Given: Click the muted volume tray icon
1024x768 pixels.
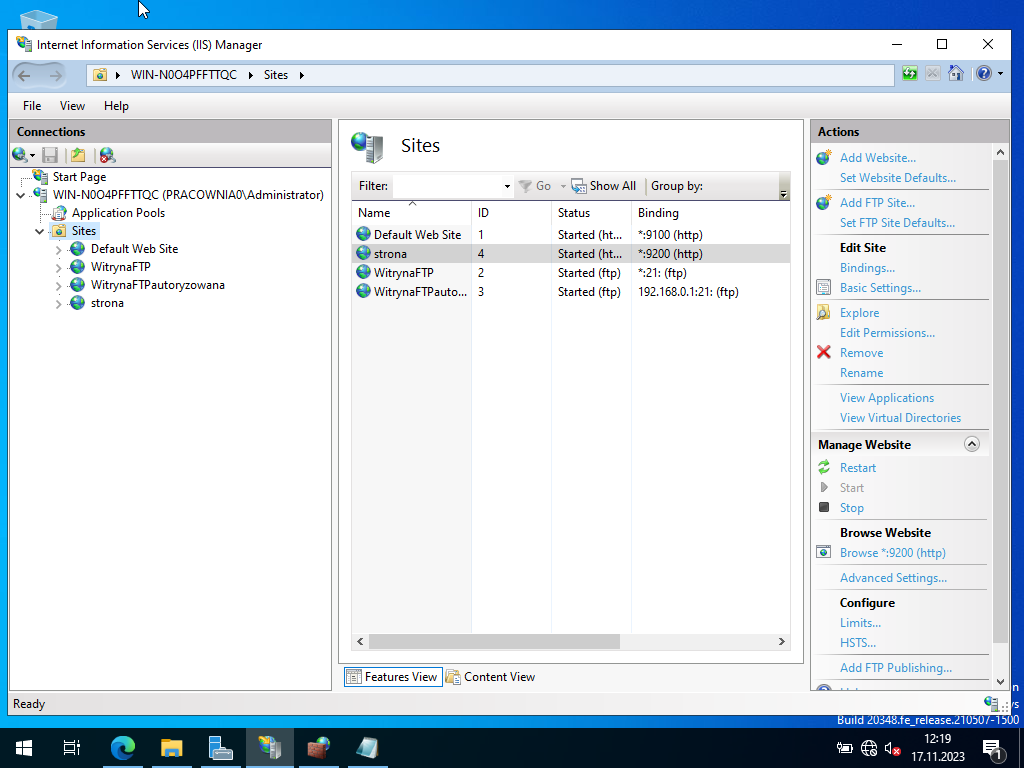Looking at the screenshot, I should tap(893, 748).
